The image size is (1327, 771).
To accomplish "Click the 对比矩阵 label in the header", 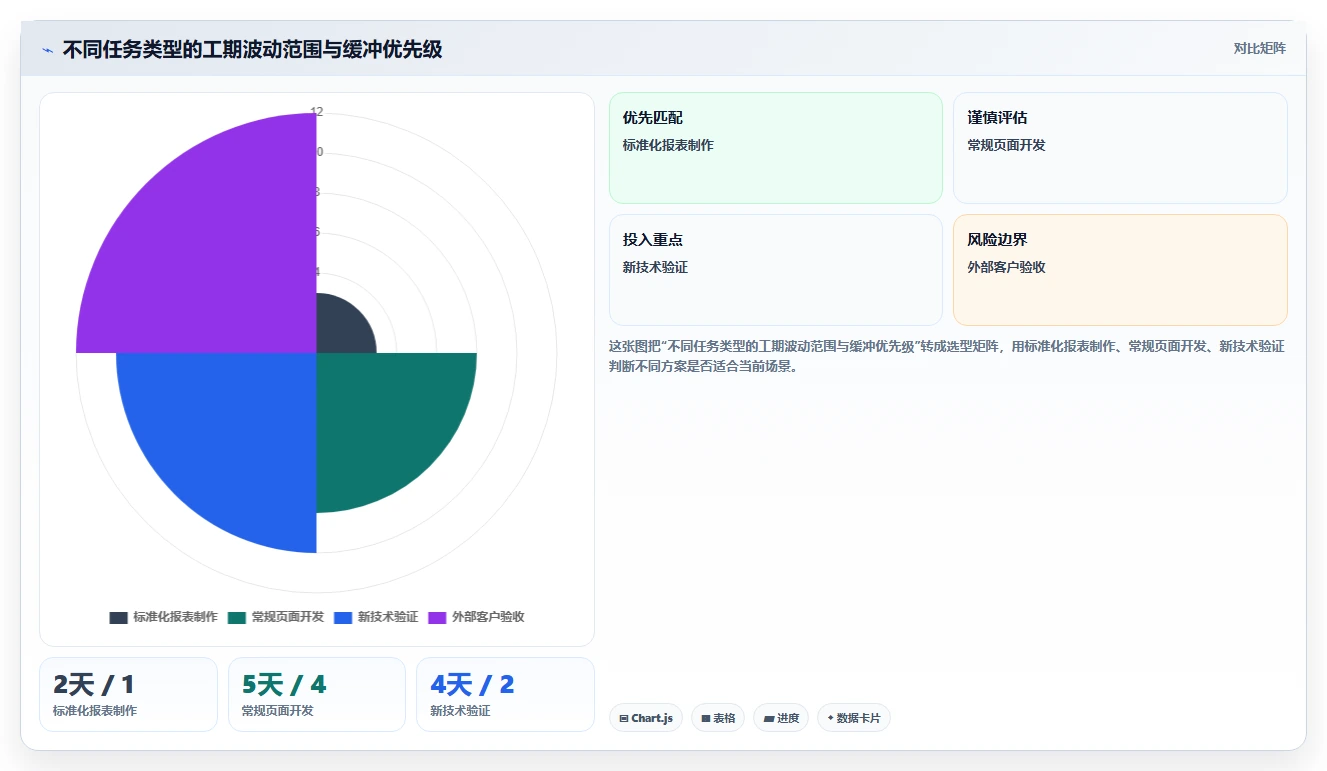I will (x=1260, y=48).
